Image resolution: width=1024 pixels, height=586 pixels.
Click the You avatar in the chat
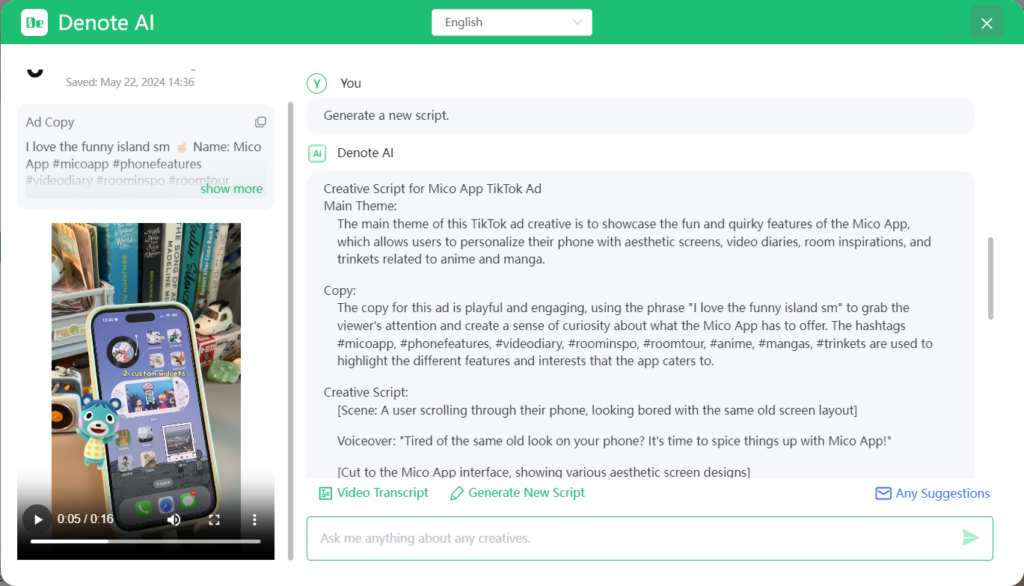[316, 83]
